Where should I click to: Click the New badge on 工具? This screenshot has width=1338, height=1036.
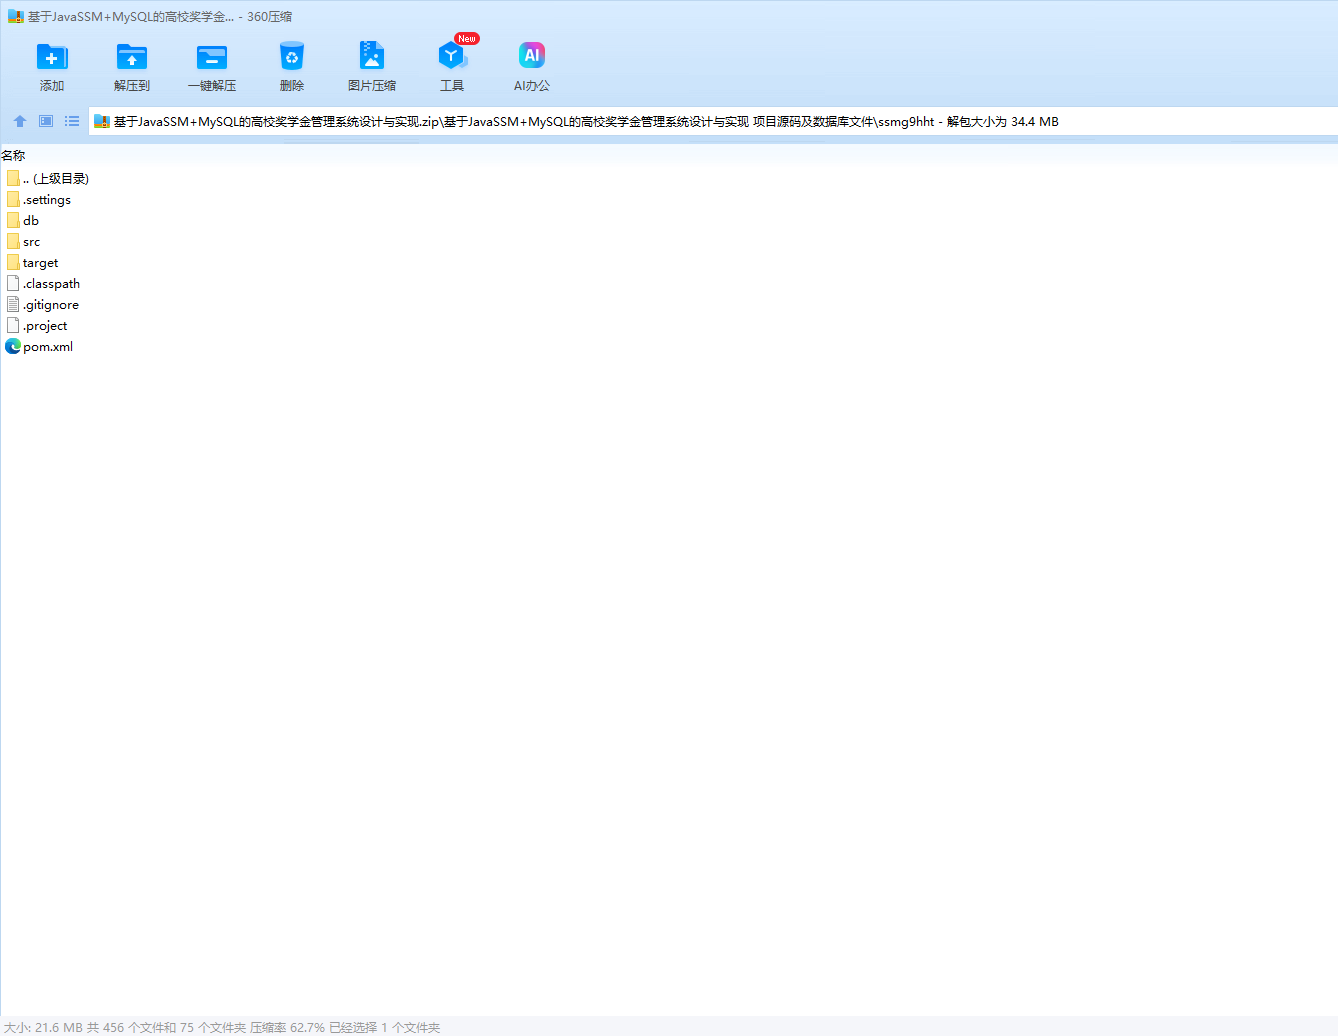(467, 38)
